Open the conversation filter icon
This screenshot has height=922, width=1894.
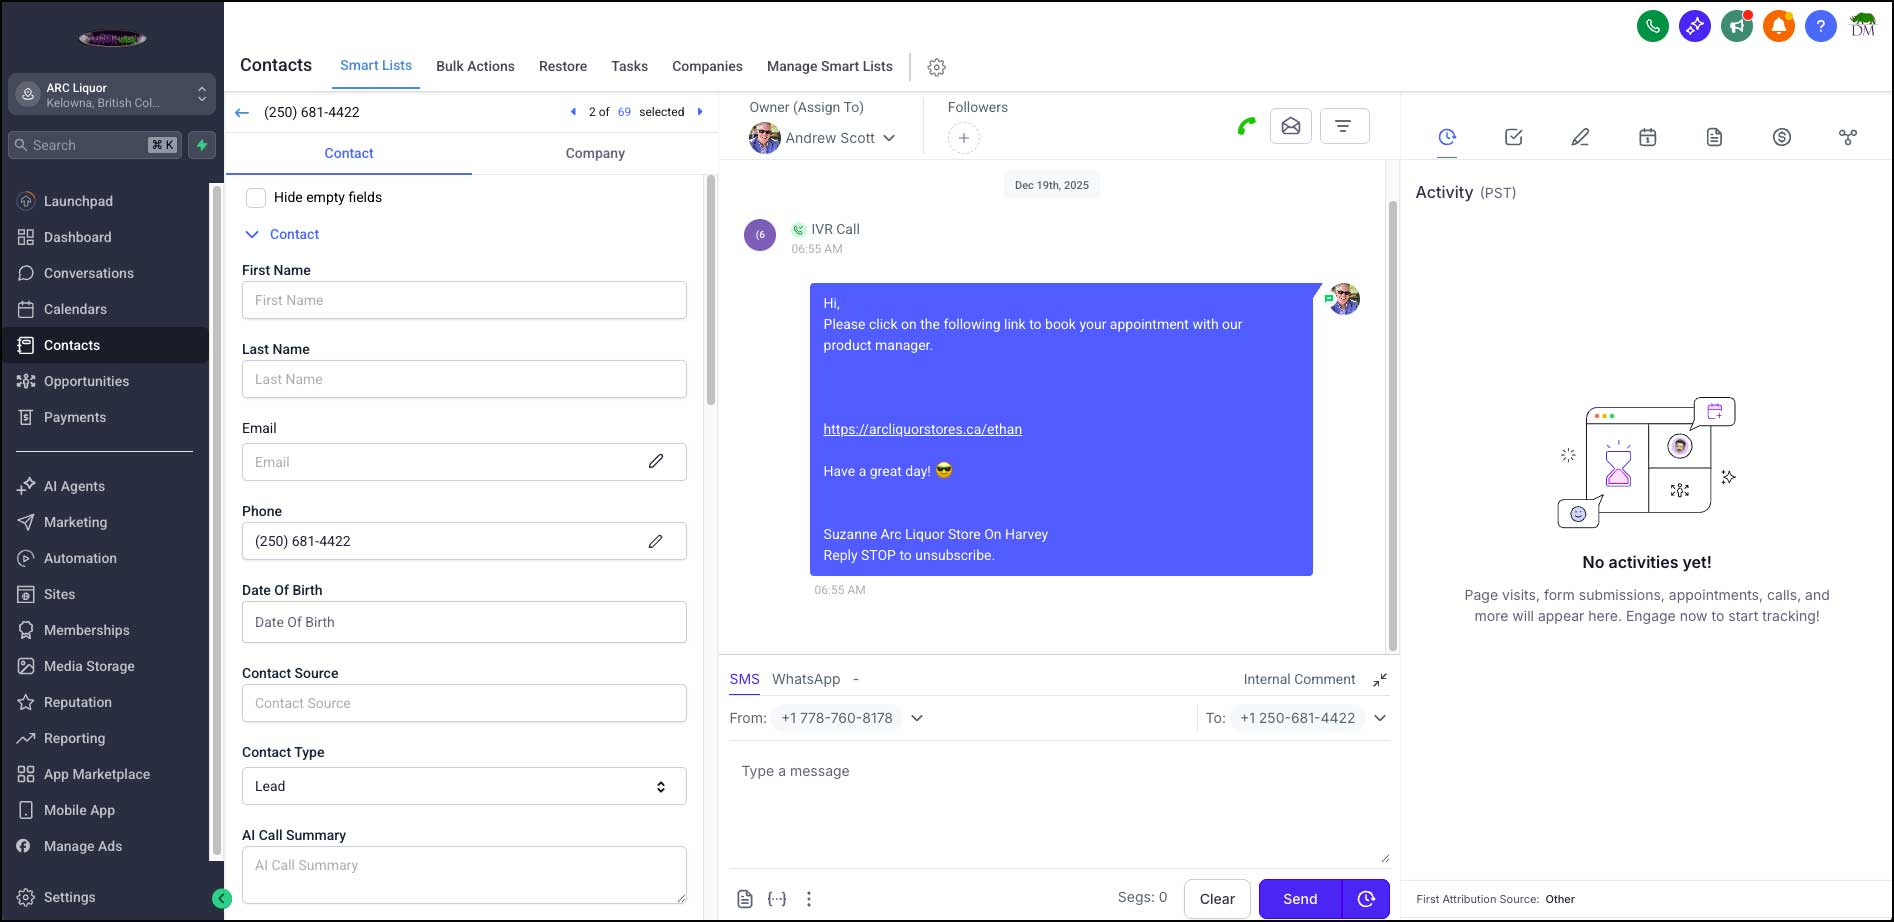1344,125
